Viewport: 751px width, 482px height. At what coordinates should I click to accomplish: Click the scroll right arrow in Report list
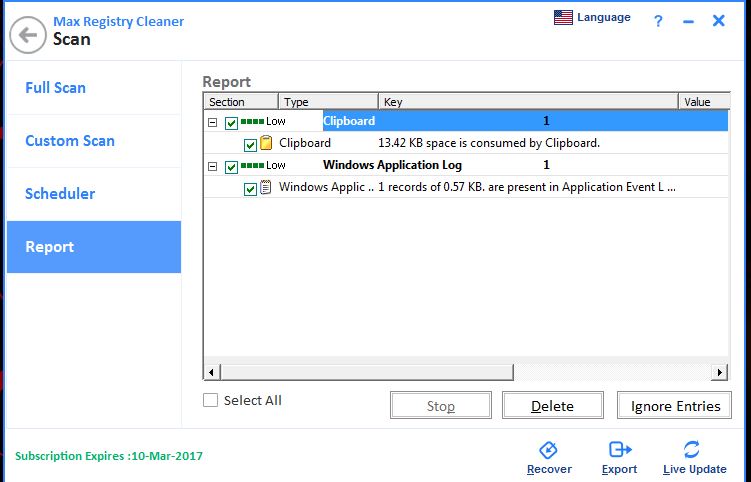(719, 372)
